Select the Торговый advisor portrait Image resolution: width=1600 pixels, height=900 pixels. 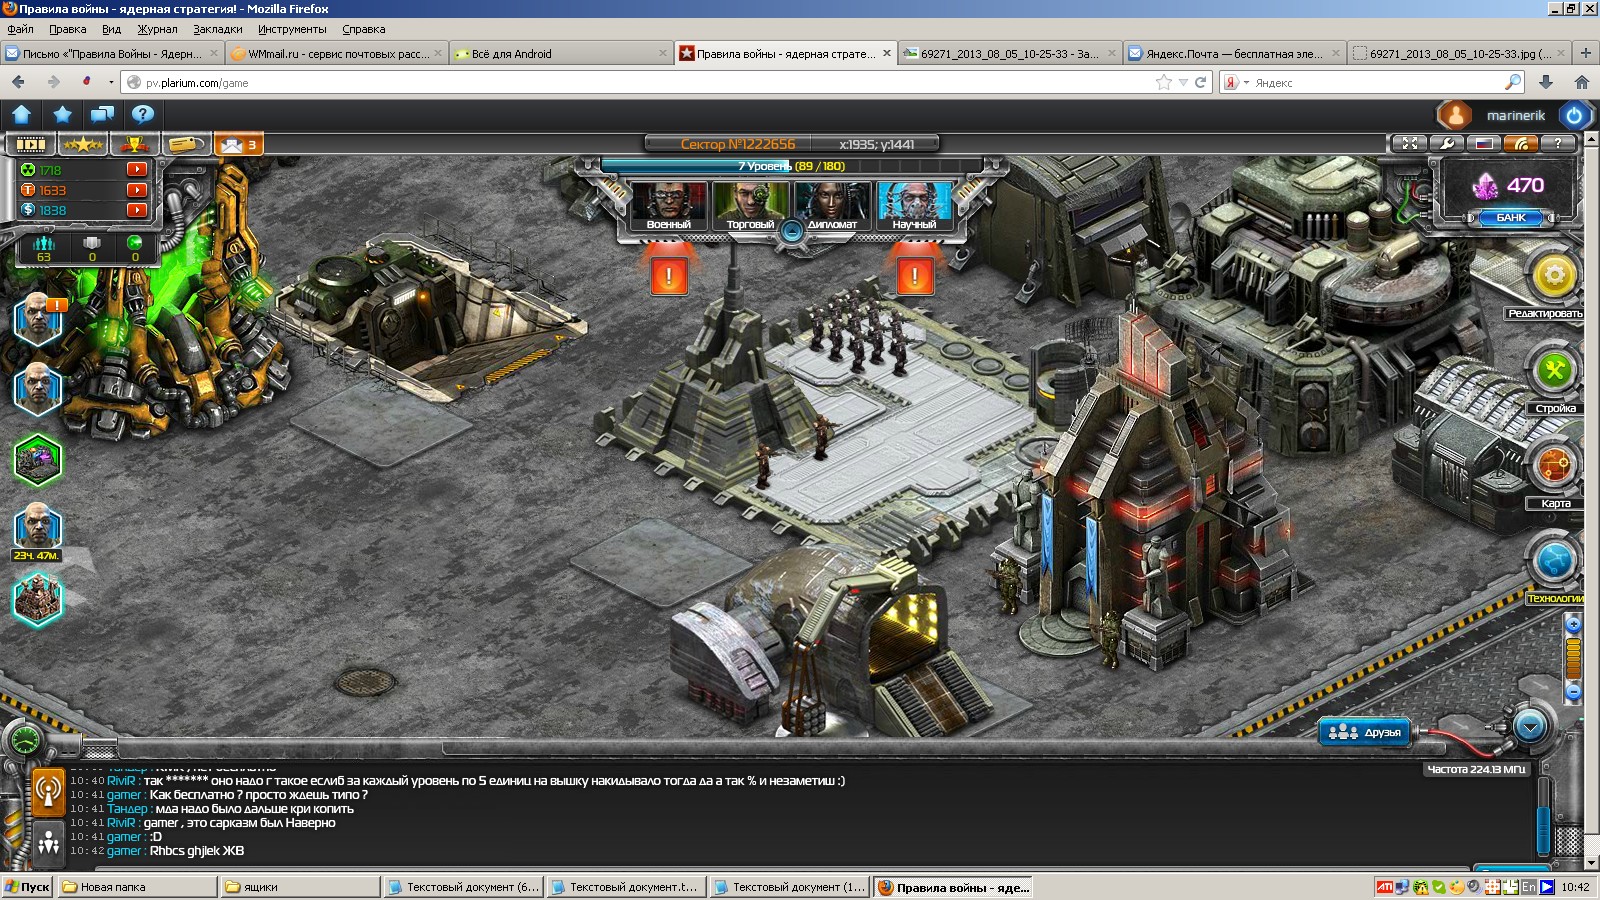point(750,206)
